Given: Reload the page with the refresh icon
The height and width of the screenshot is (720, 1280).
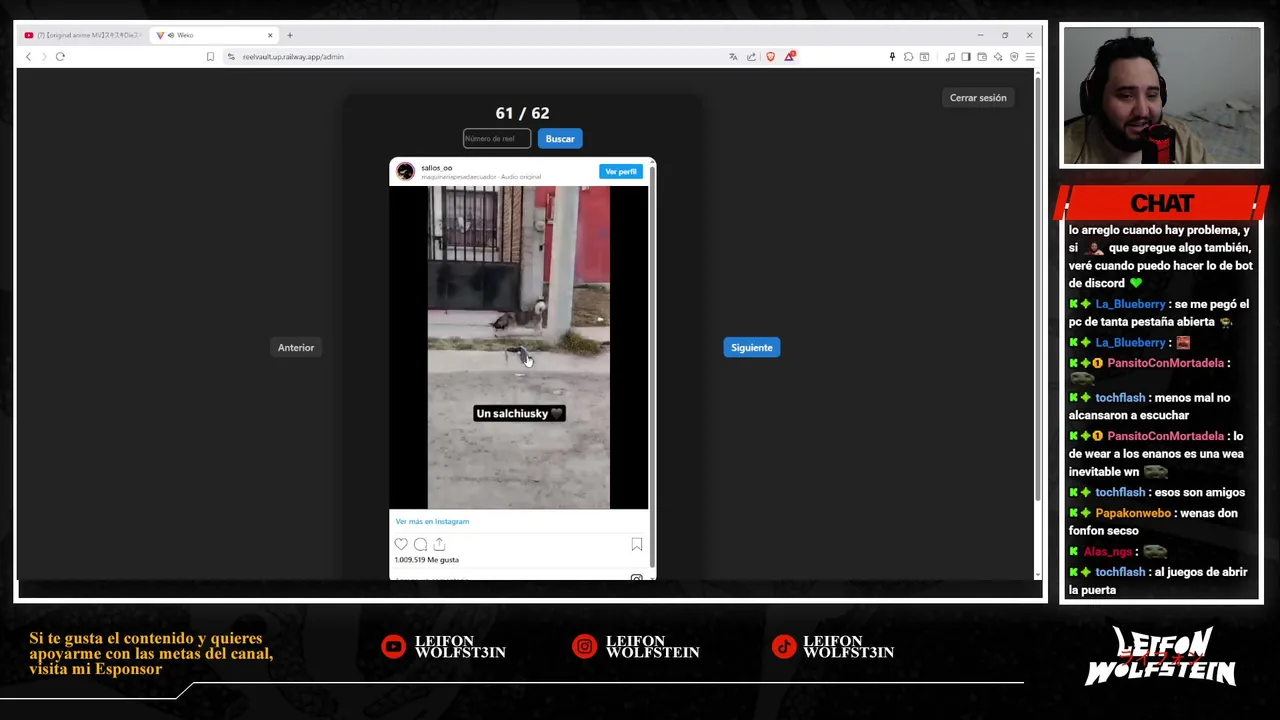Looking at the screenshot, I should [60, 57].
